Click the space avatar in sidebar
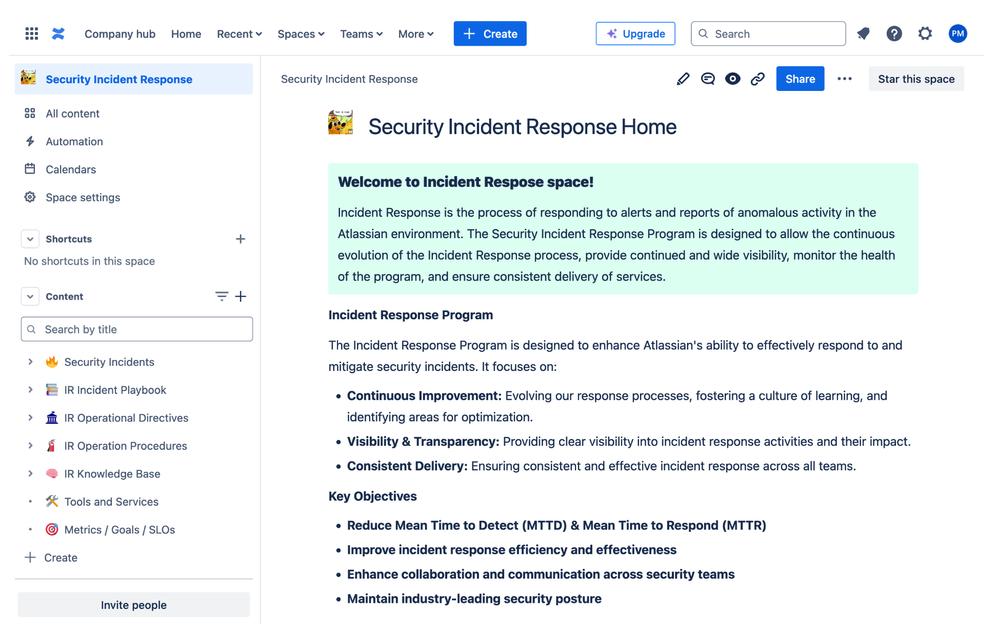998x627 pixels. click(28, 78)
